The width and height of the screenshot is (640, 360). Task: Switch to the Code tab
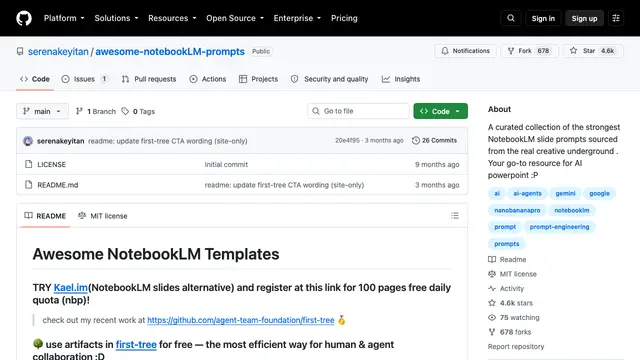point(35,79)
